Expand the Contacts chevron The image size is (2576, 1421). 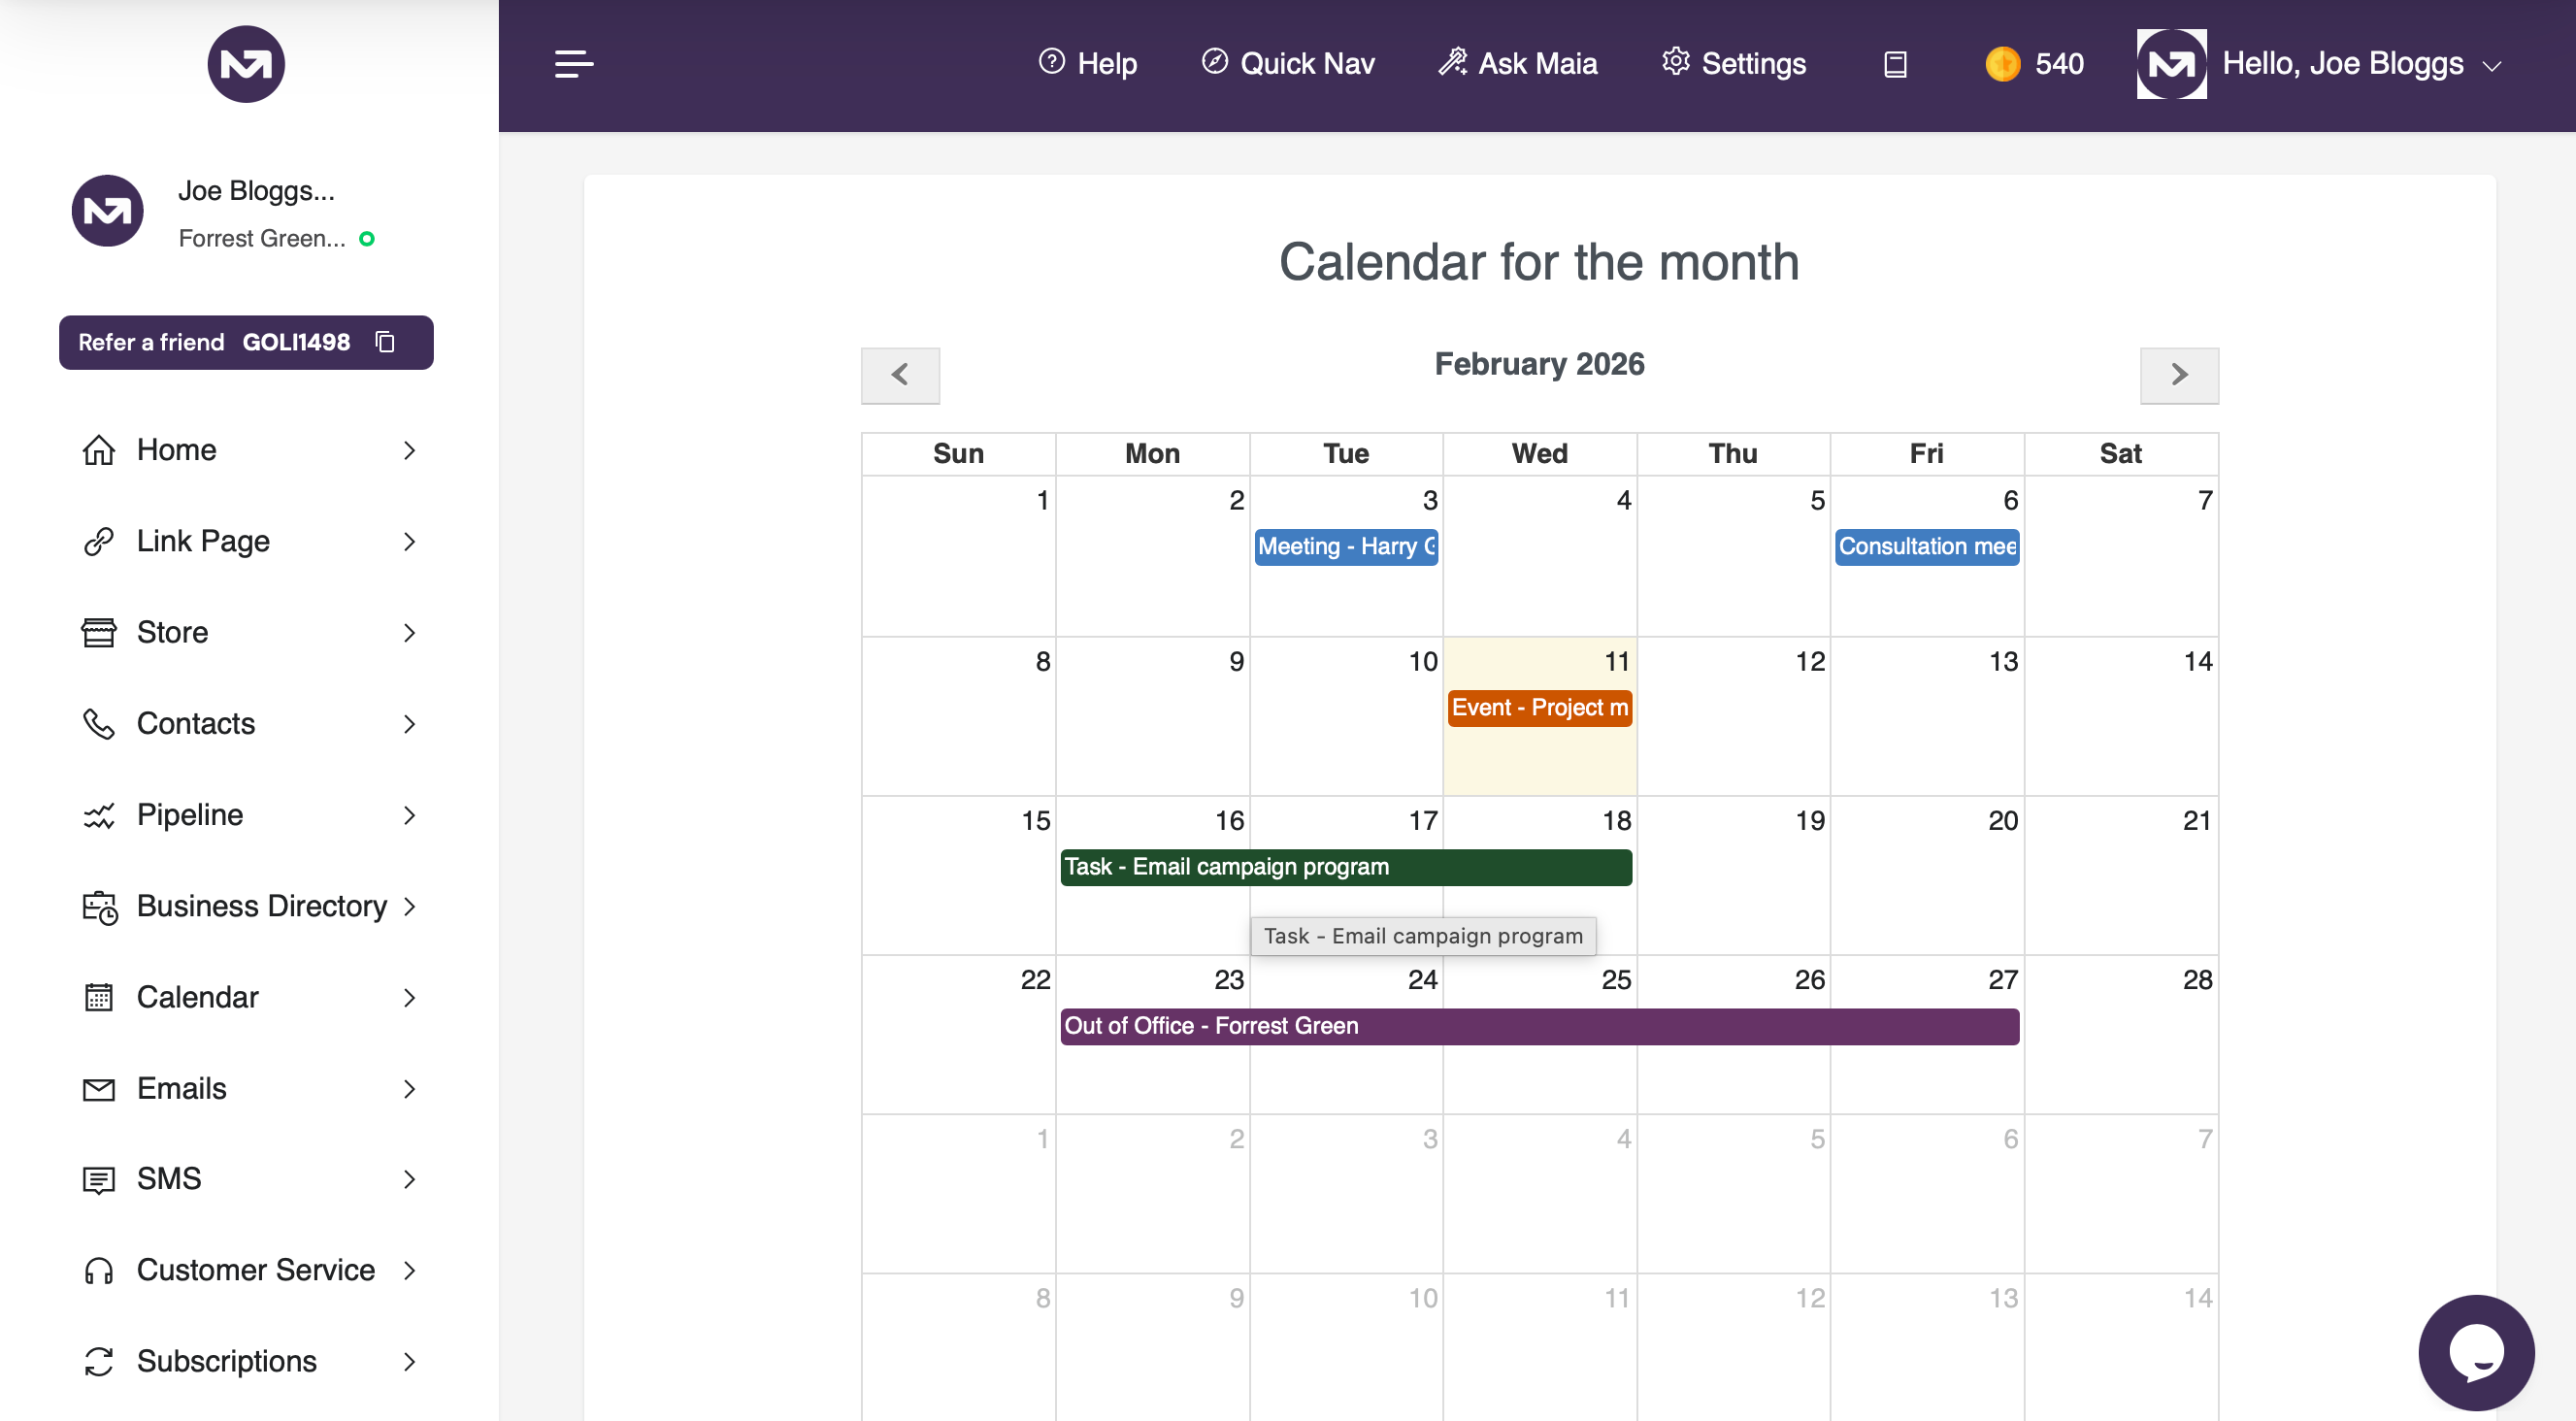tap(409, 724)
